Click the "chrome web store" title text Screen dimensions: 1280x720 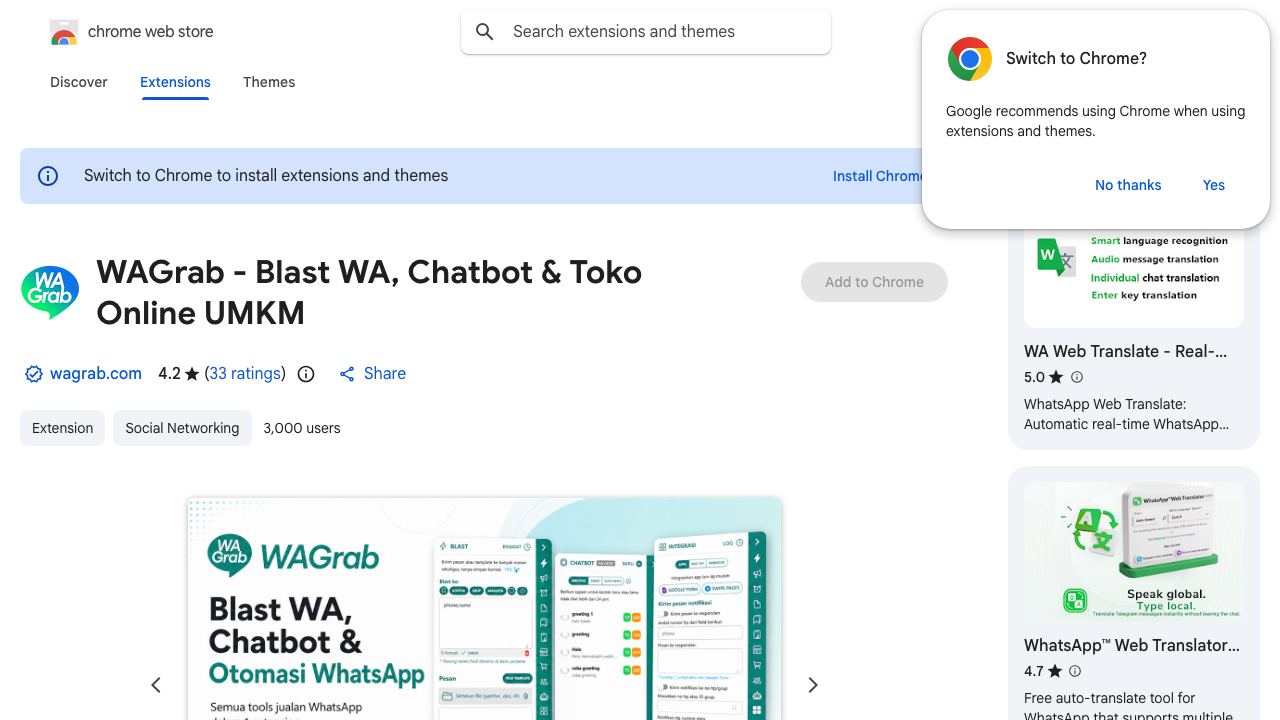point(151,32)
